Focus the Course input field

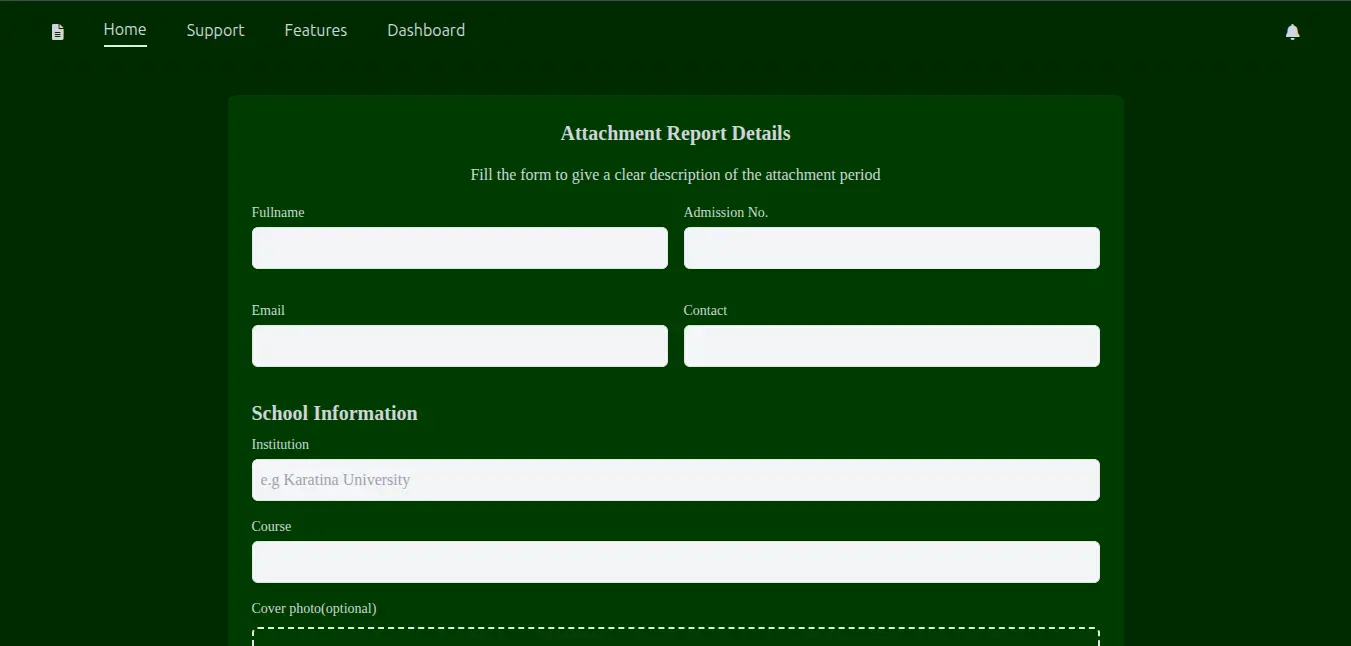click(675, 562)
